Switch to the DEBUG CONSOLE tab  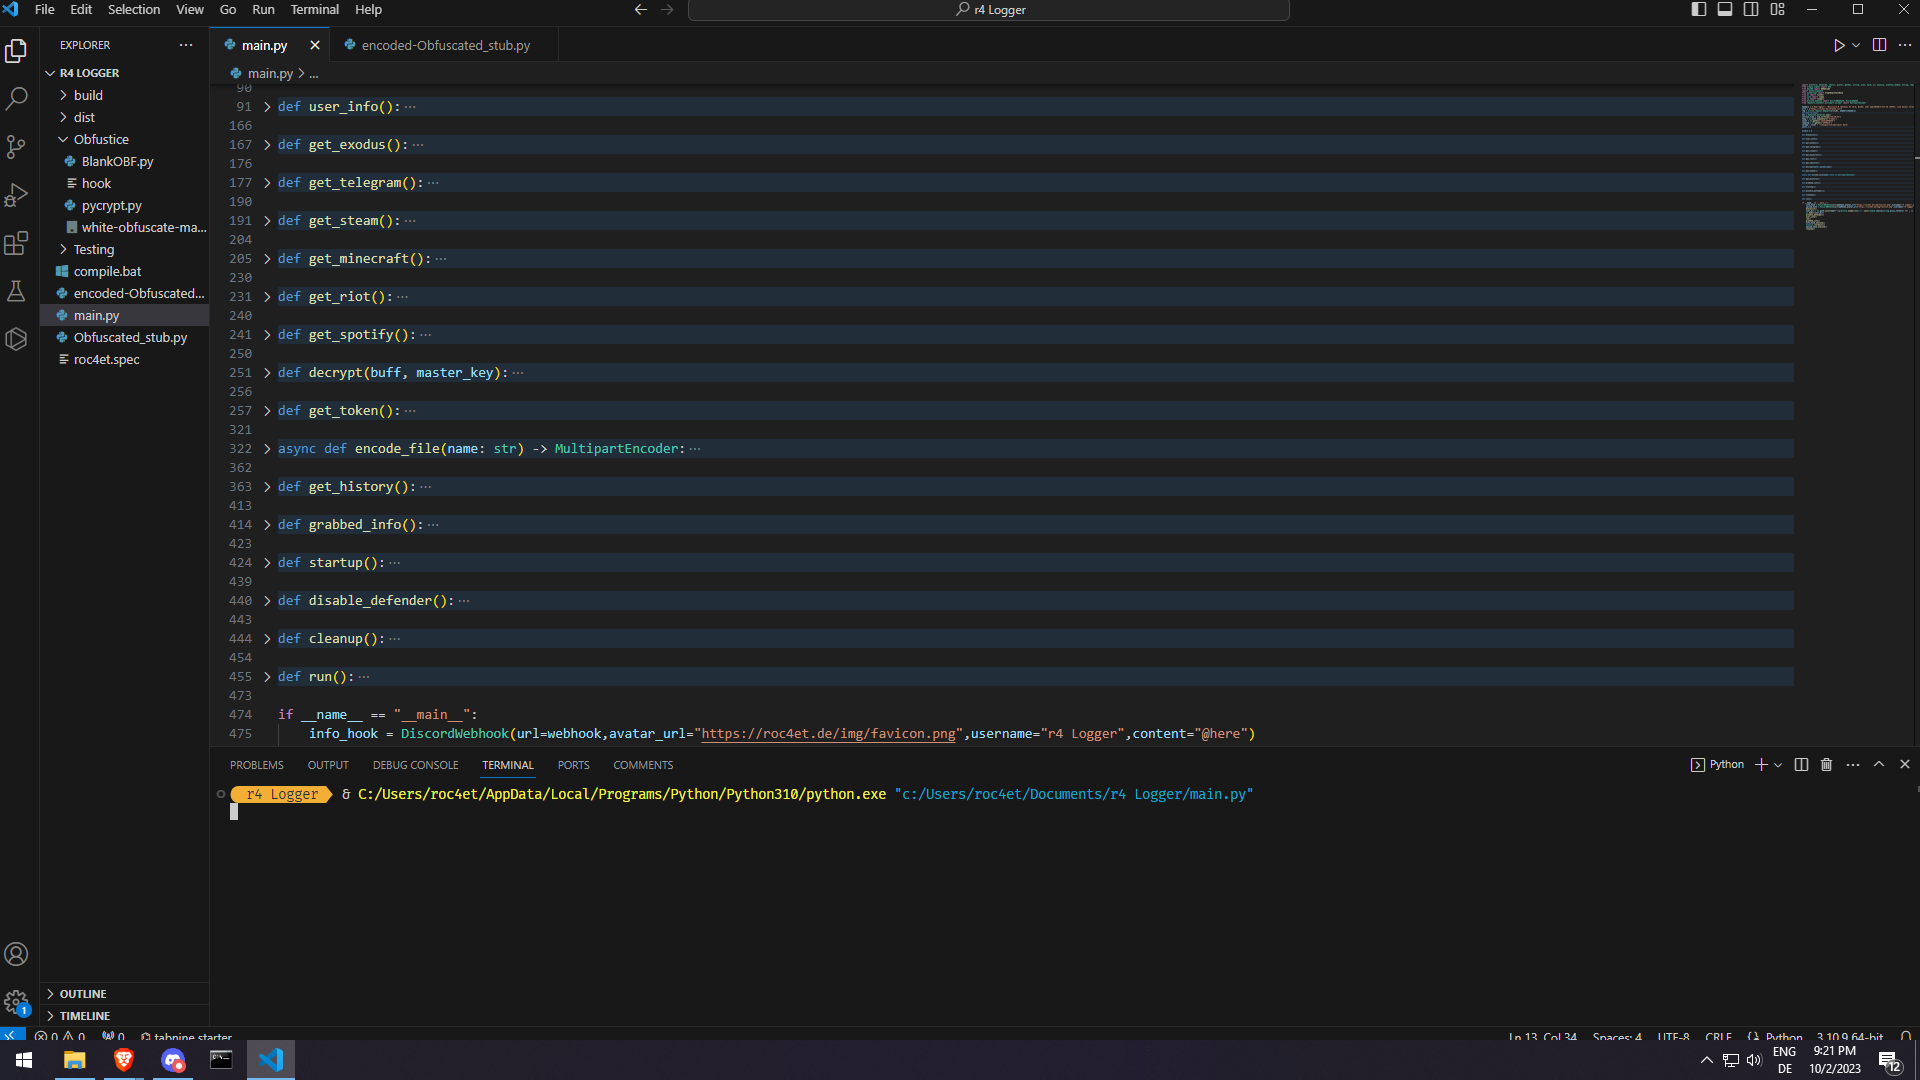click(x=415, y=765)
